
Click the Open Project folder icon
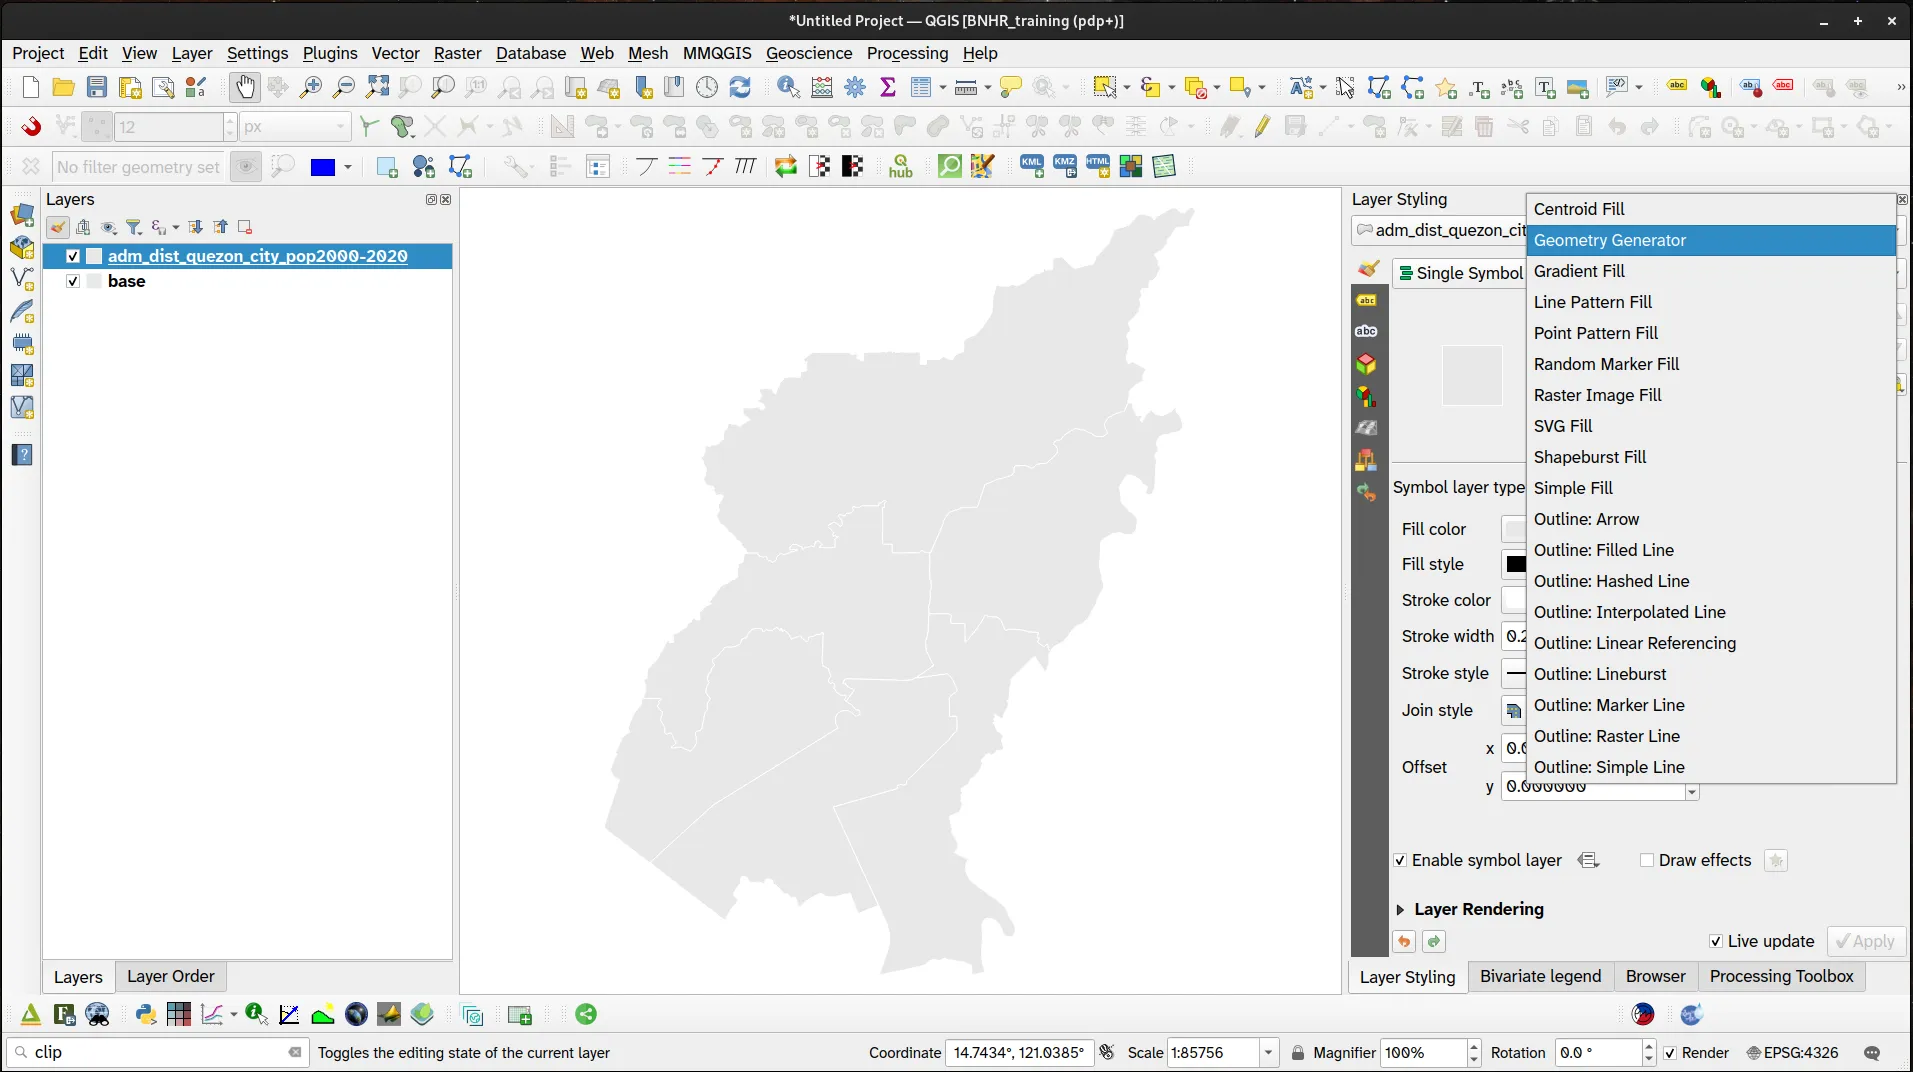tap(63, 88)
